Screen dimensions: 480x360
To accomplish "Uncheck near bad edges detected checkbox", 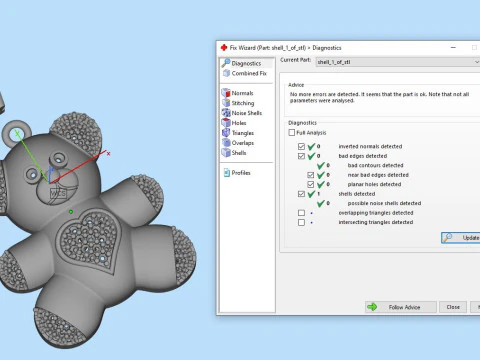I will [x=311, y=175].
